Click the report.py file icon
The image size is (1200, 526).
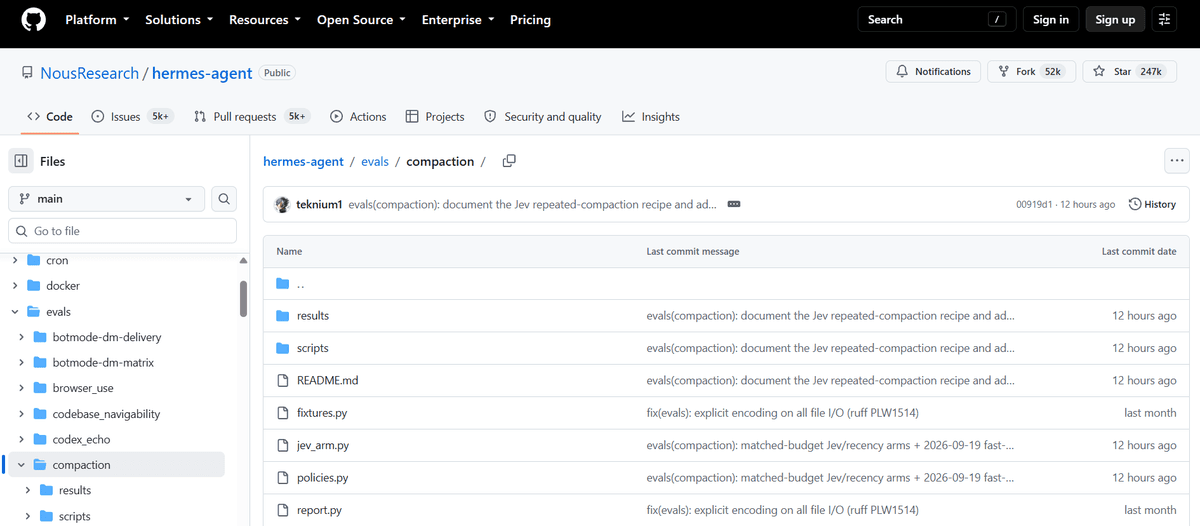(x=282, y=510)
